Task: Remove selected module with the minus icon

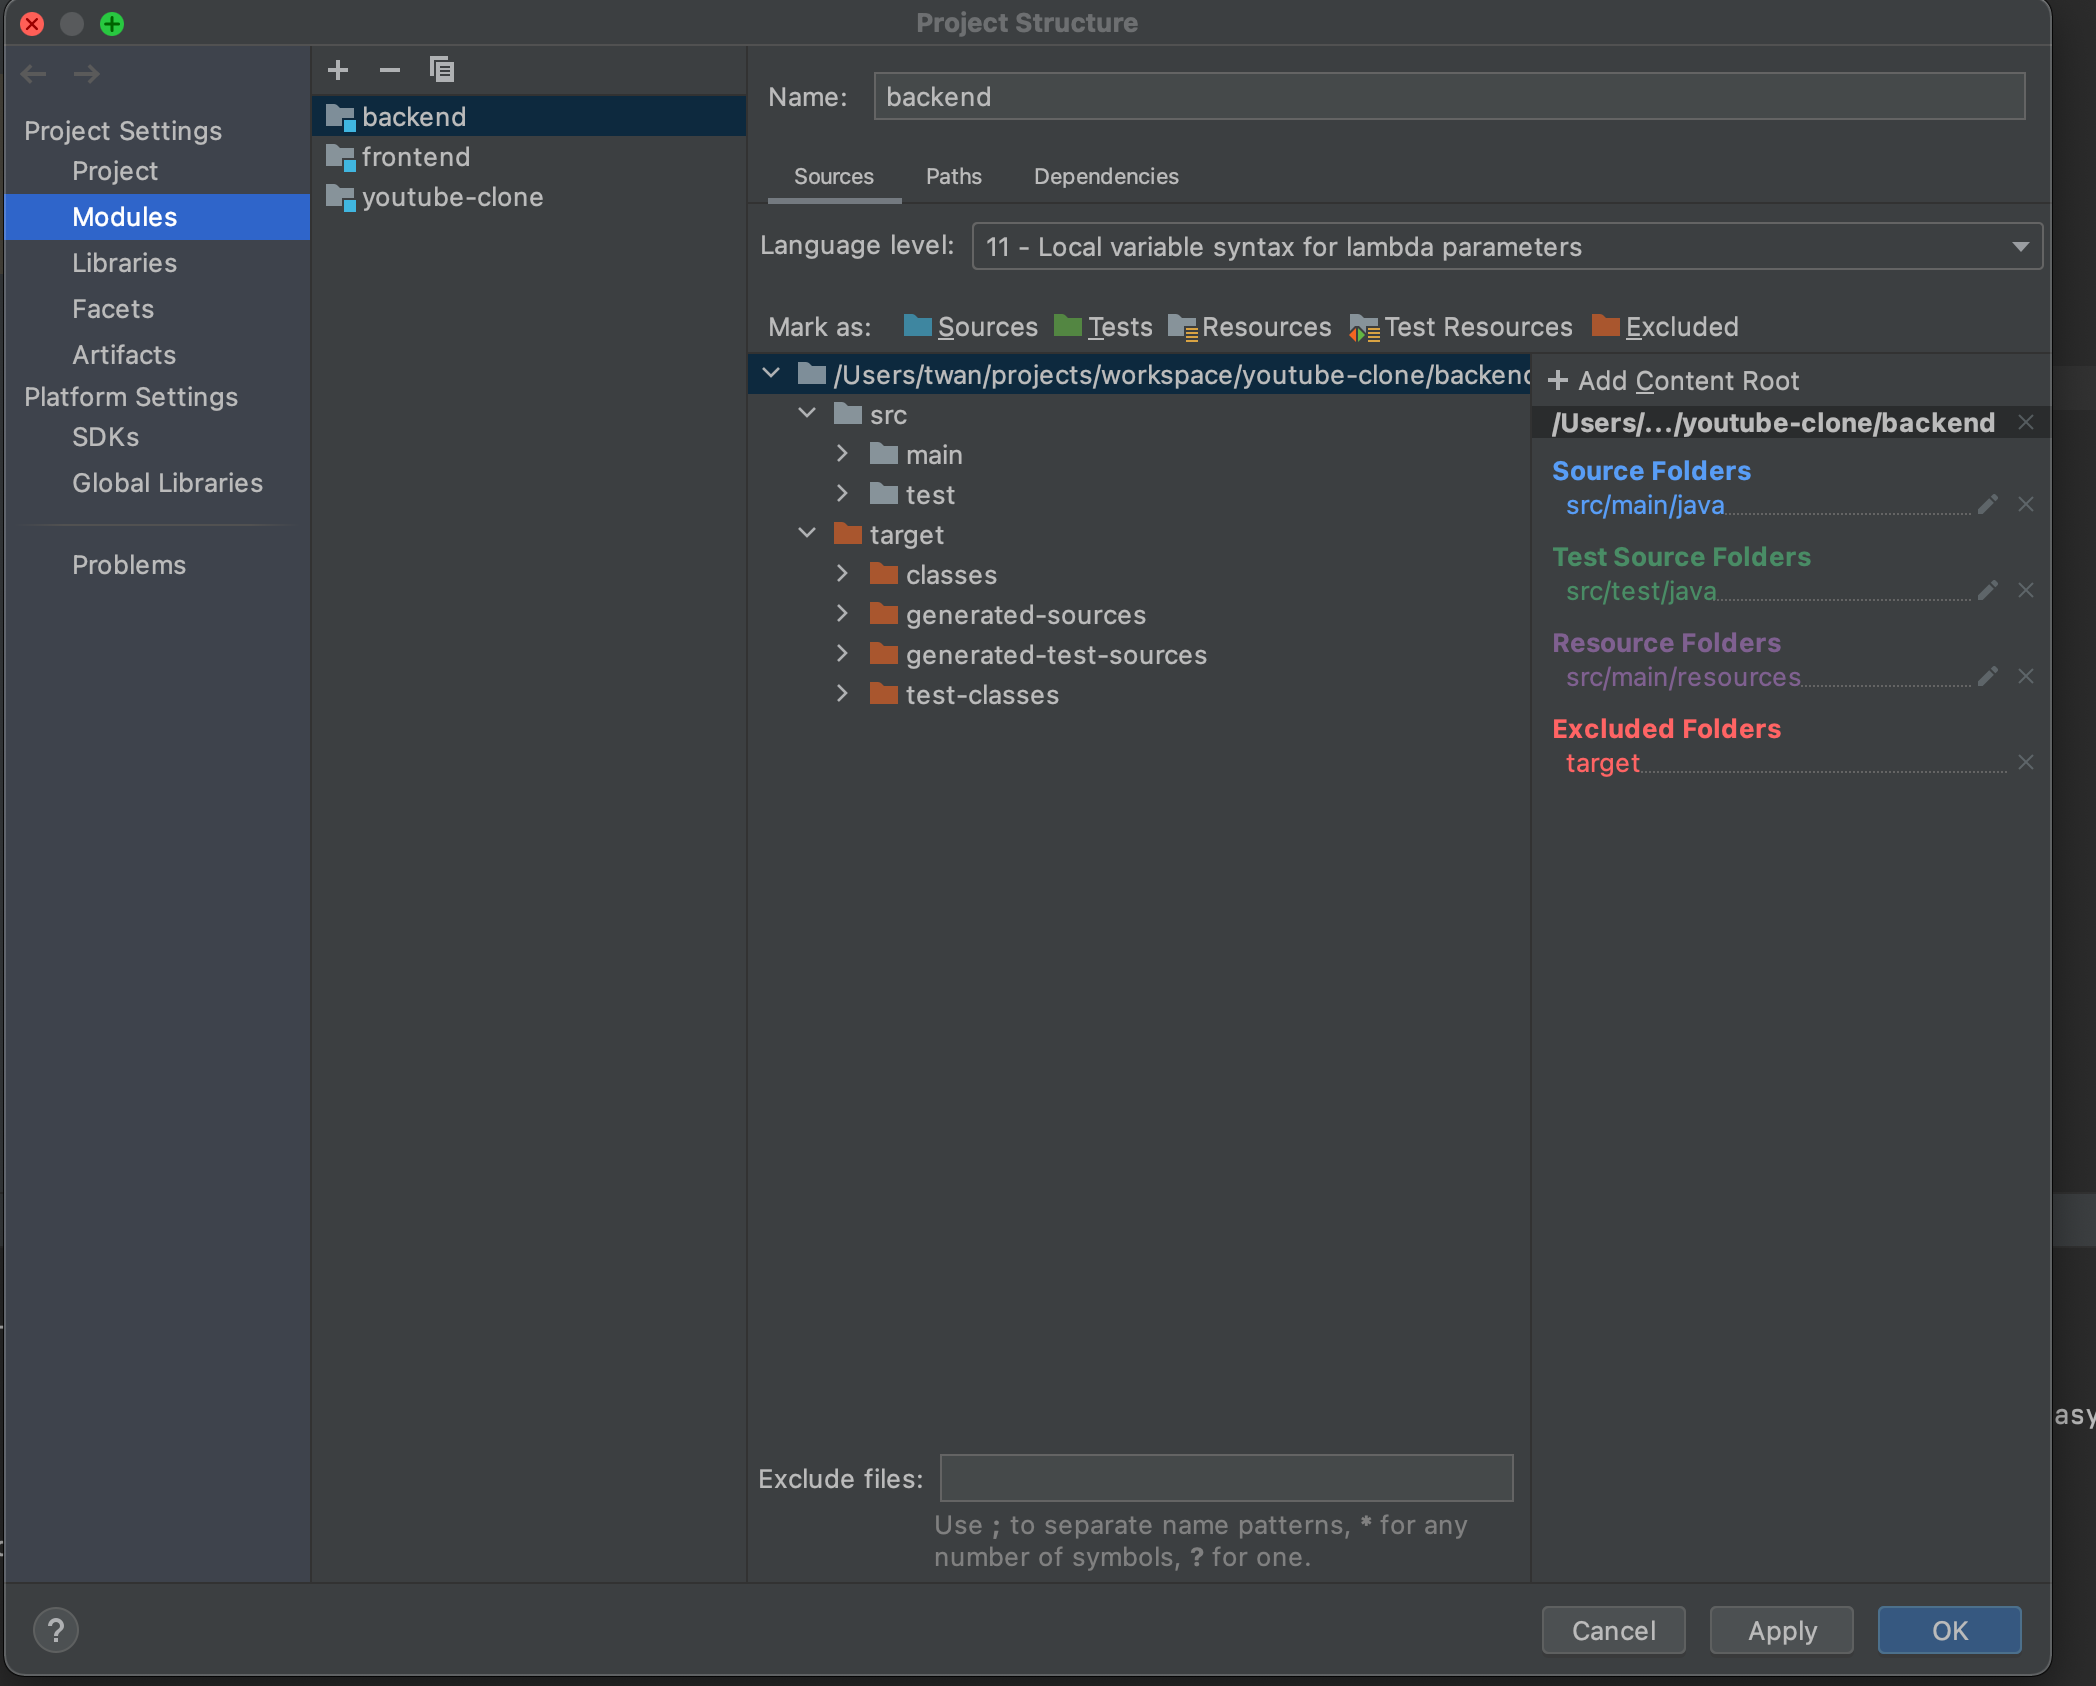Action: click(390, 70)
